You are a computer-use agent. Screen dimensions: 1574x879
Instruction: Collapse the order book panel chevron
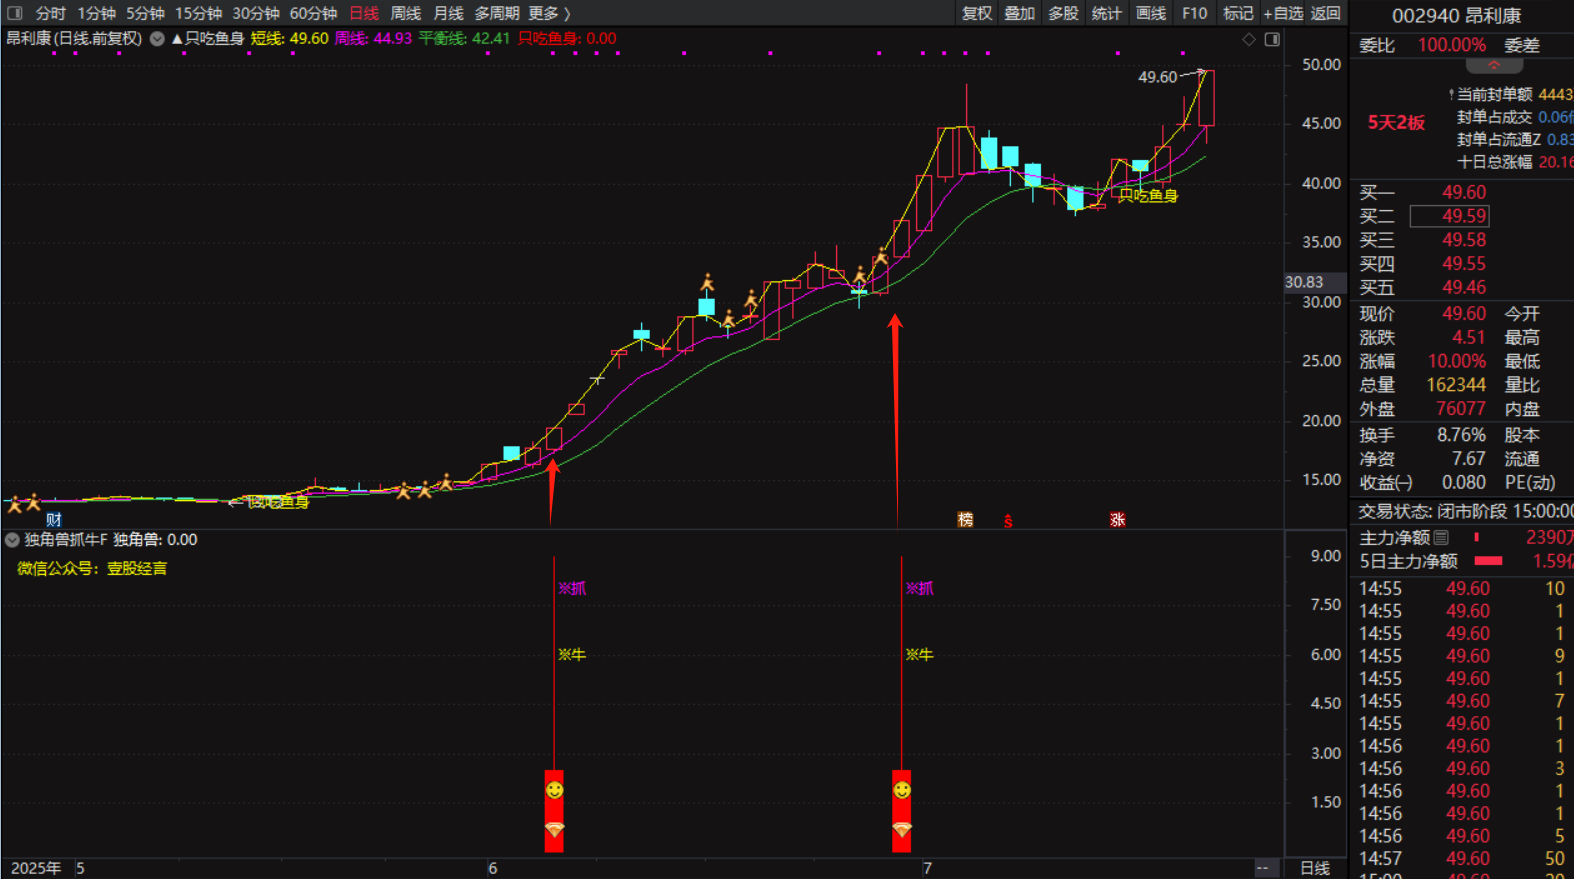(x=1494, y=66)
